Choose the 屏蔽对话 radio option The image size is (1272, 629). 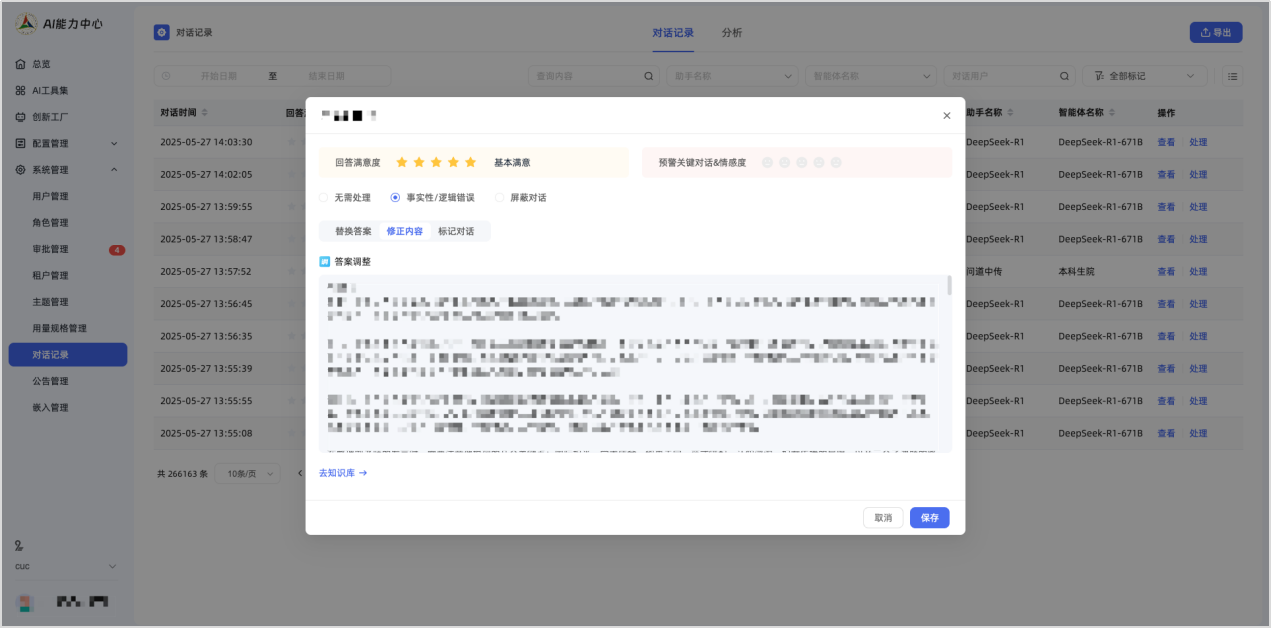(500, 198)
